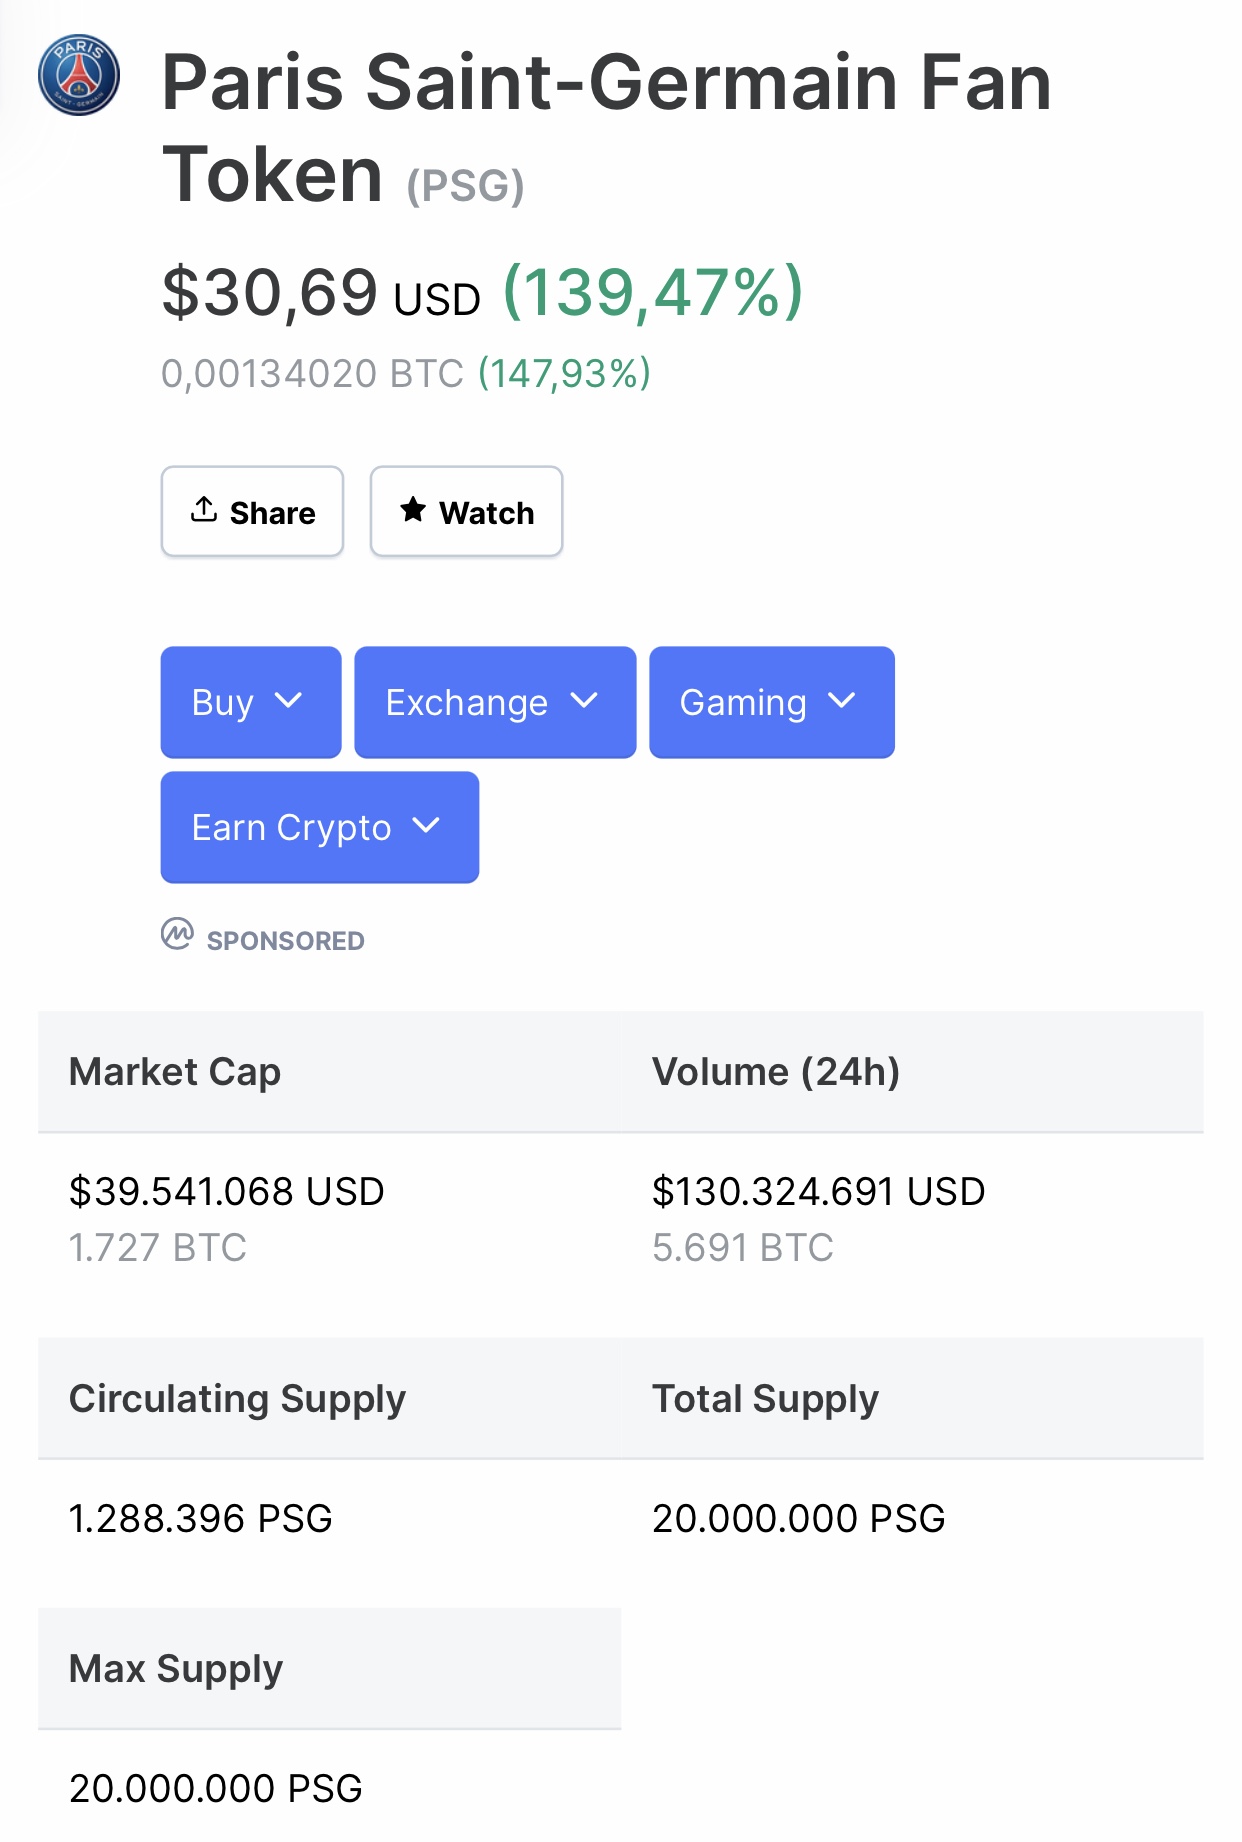The height and width of the screenshot is (1842, 1242).
Task: Click the Circulating Supply header
Action: pyautogui.click(x=237, y=1399)
